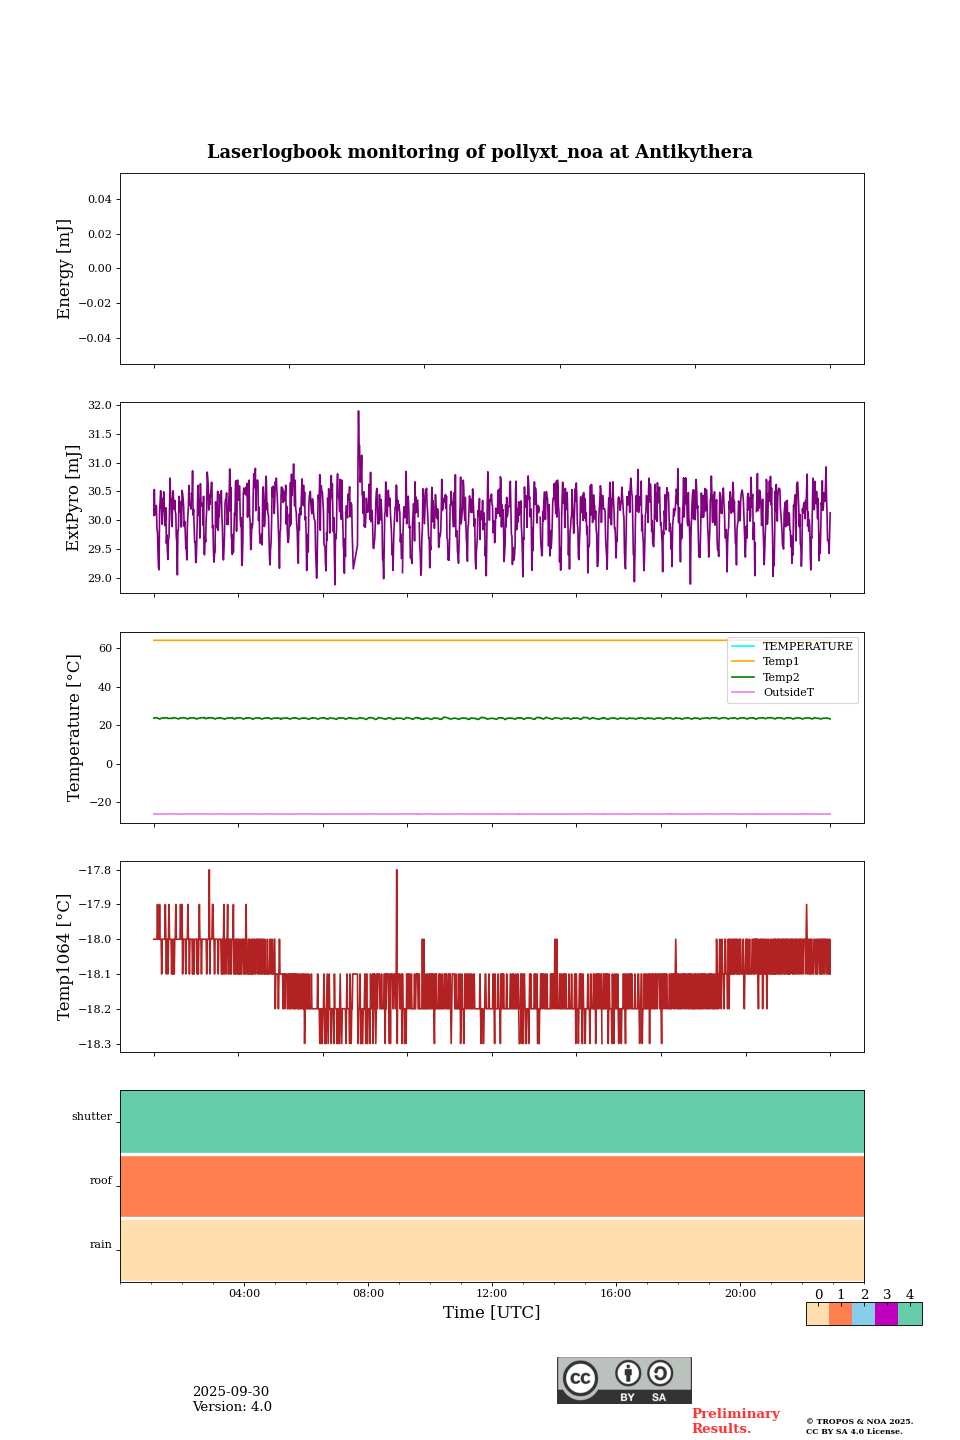Select the teal color swatch labeled 4
The width and height of the screenshot is (960, 1440).
[x=910, y=1314]
